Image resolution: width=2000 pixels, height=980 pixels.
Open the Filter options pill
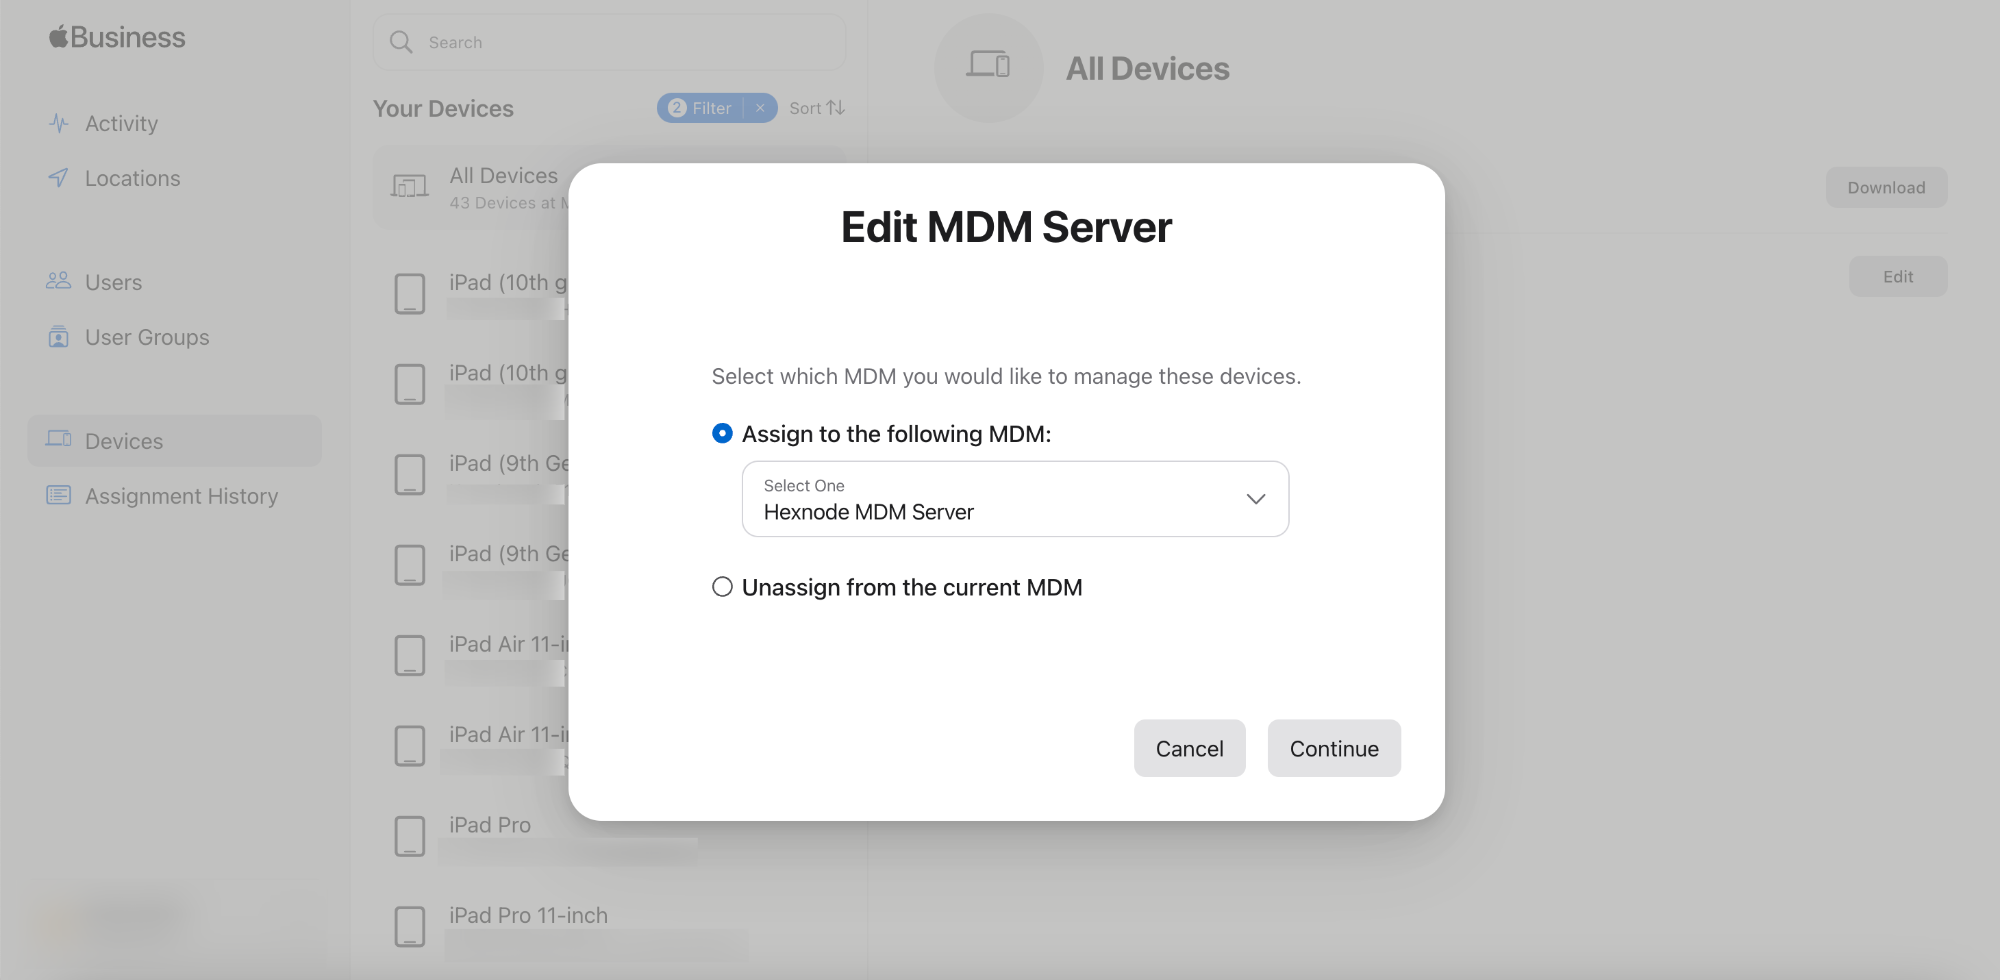(x=702, y=108)
